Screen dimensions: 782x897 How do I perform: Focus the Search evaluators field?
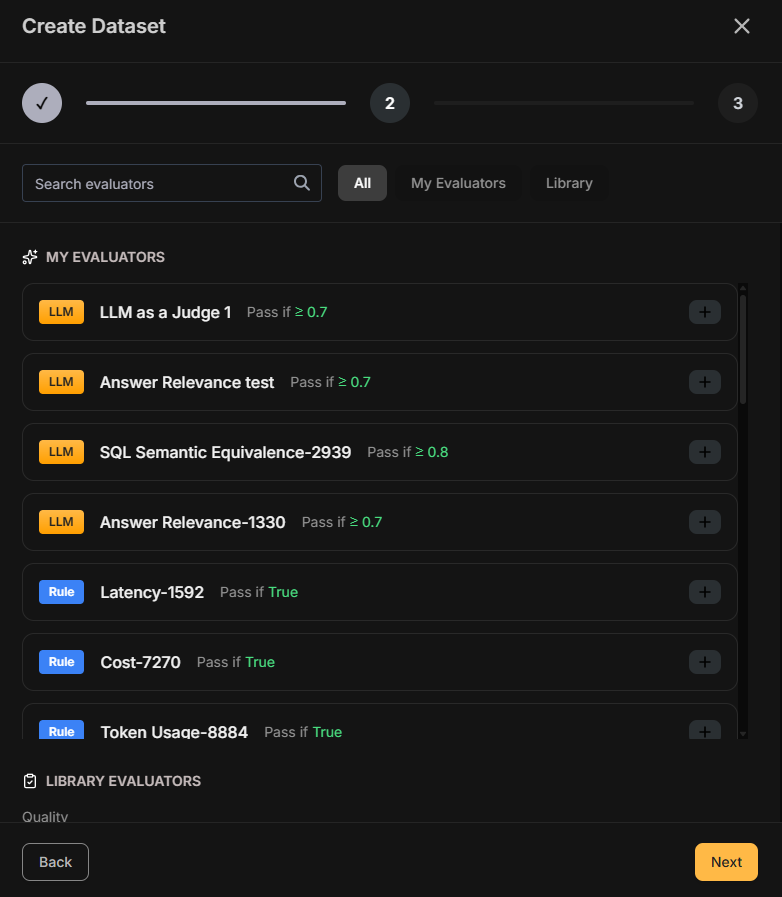(x=172, y=183)
